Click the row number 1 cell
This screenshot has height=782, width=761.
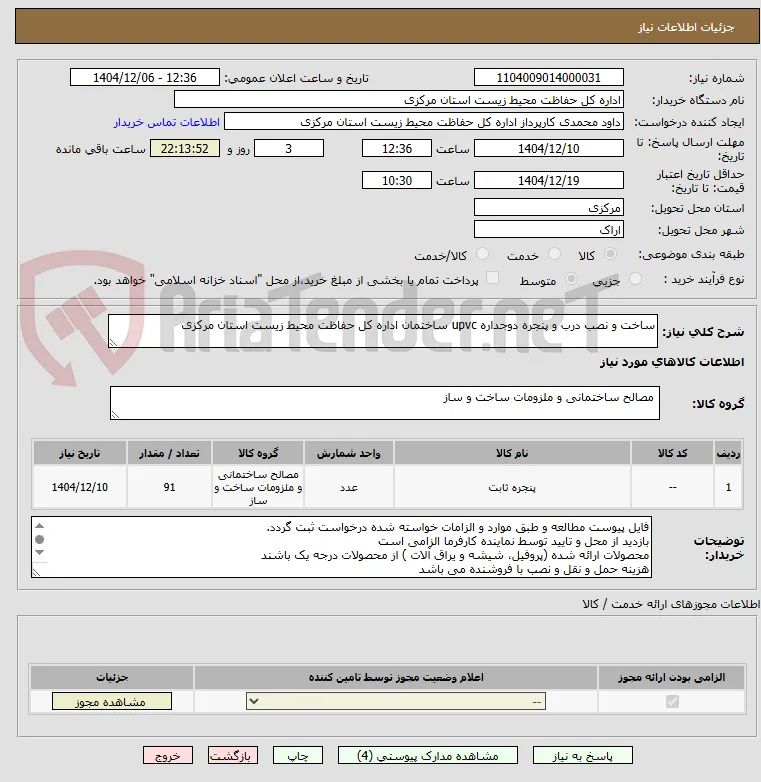point(728,487)
